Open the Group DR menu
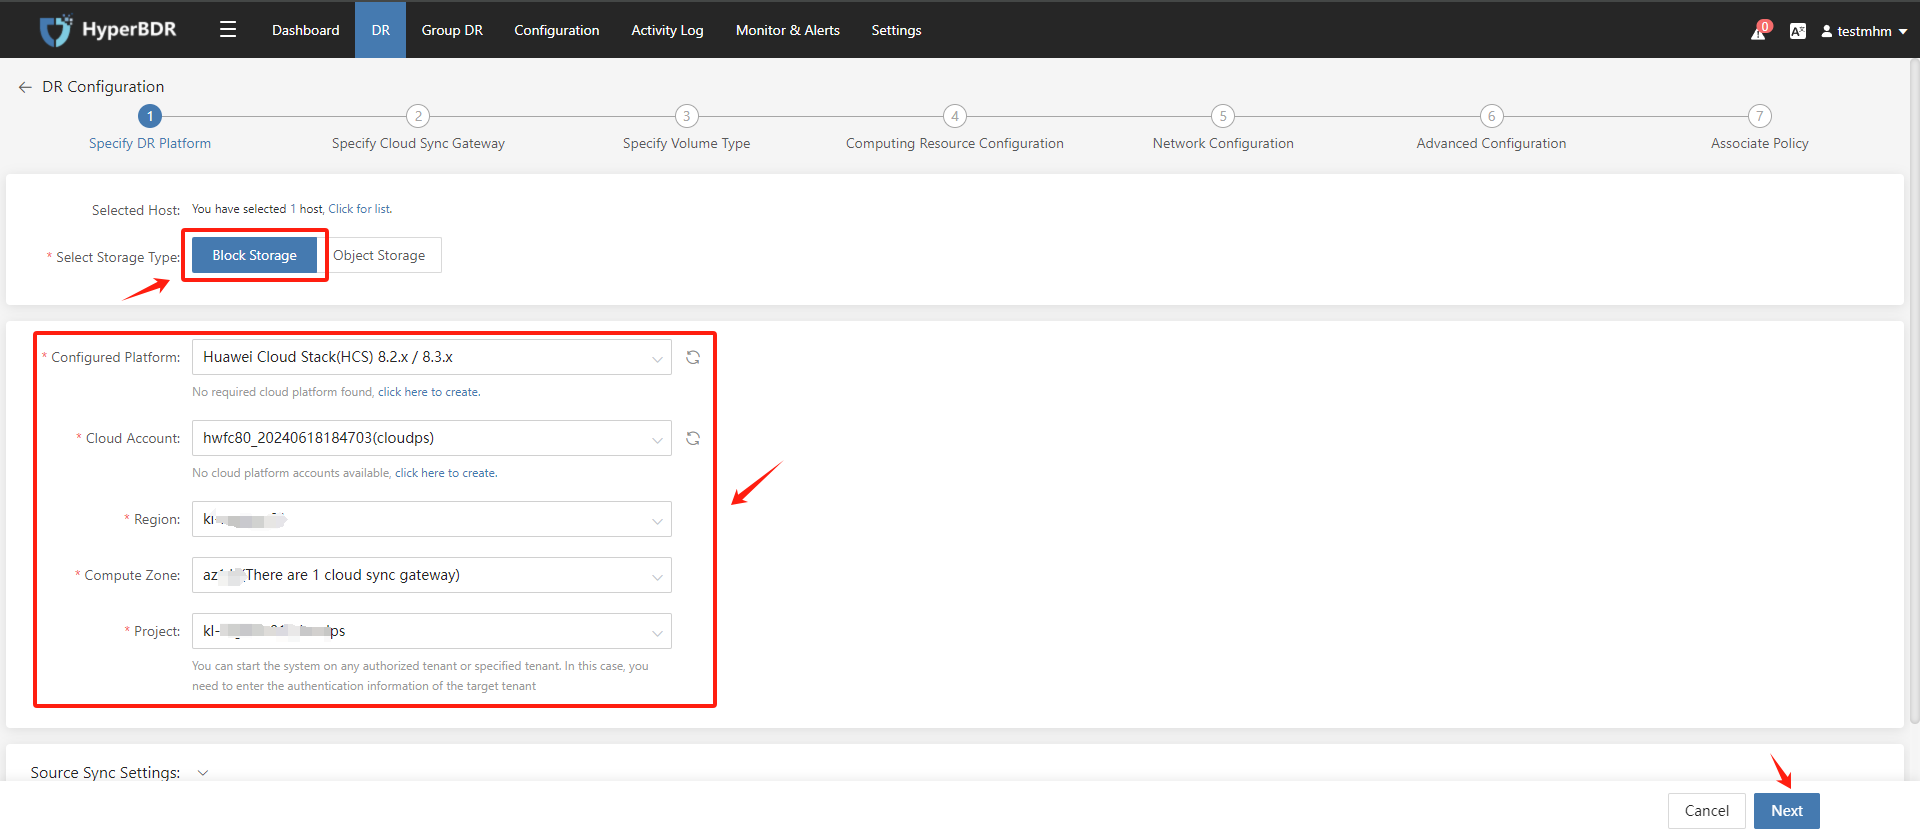This screenshot has height=840, width=1920. 452,30
